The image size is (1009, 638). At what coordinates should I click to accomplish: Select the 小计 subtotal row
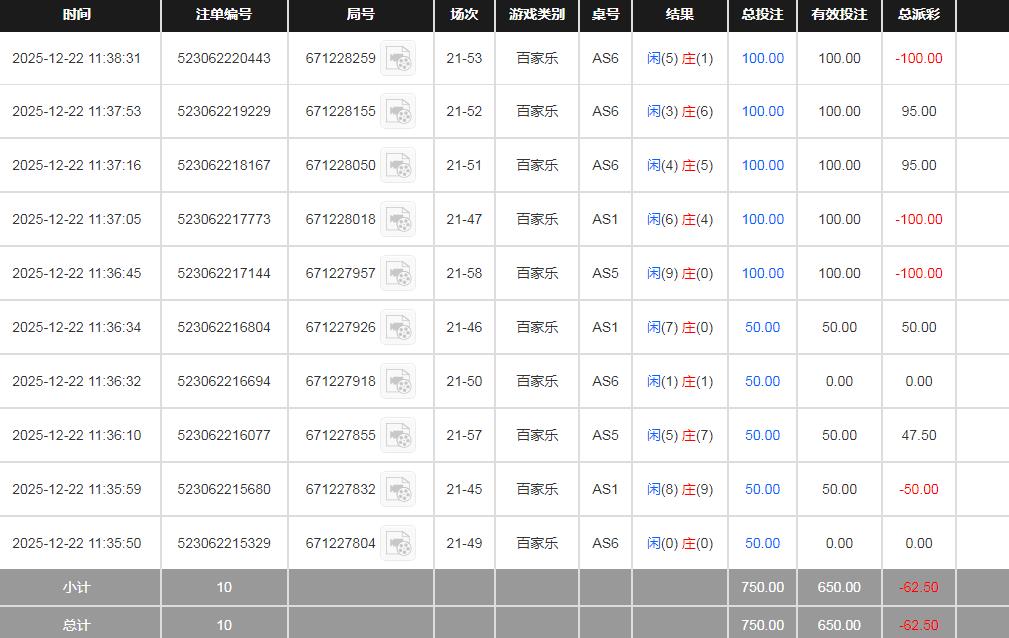coord(79,587)
